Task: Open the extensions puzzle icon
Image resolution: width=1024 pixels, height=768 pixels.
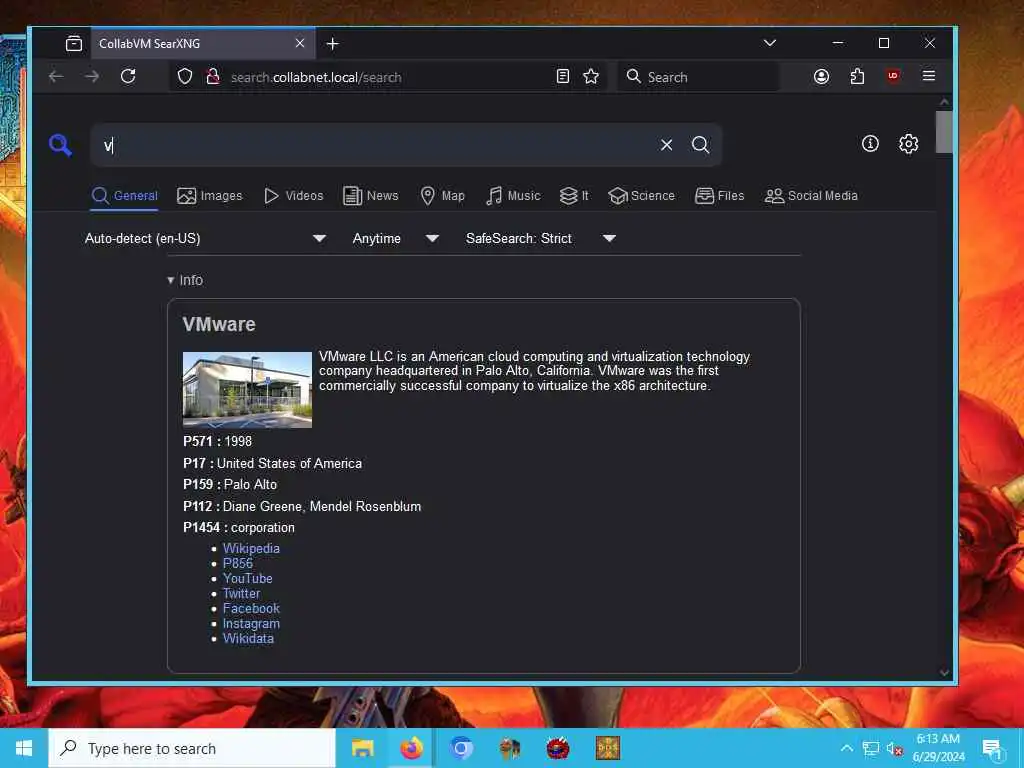Action: click(857, 76)
